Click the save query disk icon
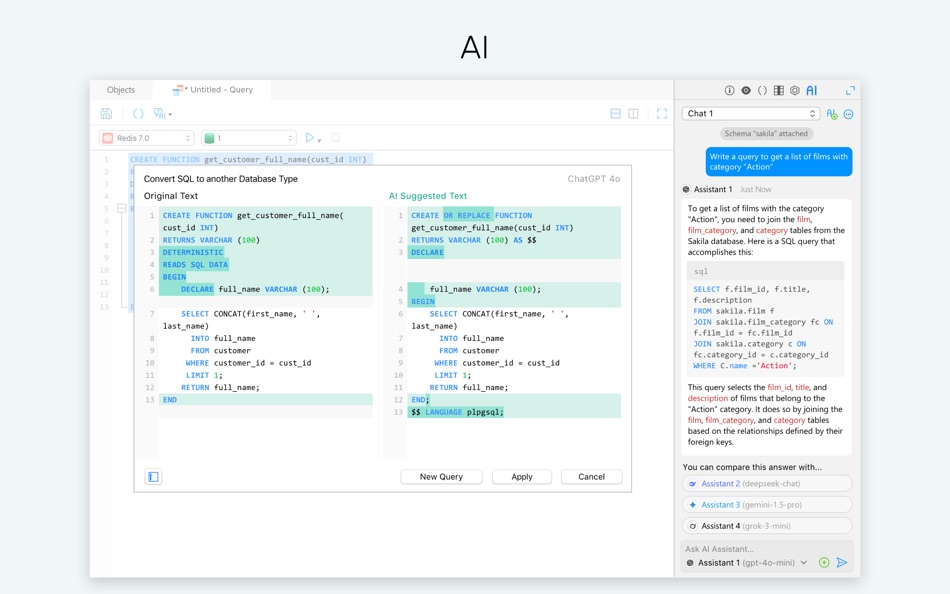The image size is (950, 594). (x=106, y=113)
